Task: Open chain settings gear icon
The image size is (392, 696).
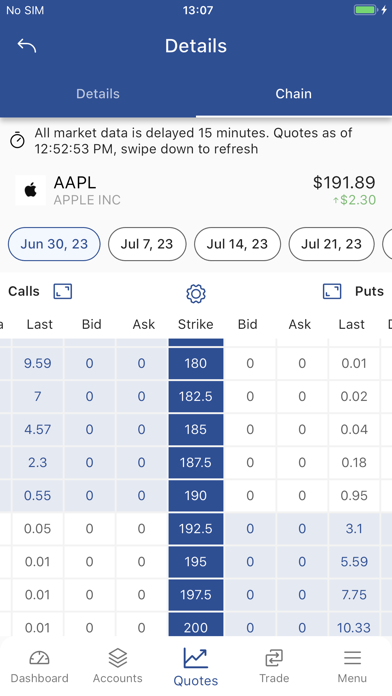Action: pyautogui.click(x=196, y=293)
